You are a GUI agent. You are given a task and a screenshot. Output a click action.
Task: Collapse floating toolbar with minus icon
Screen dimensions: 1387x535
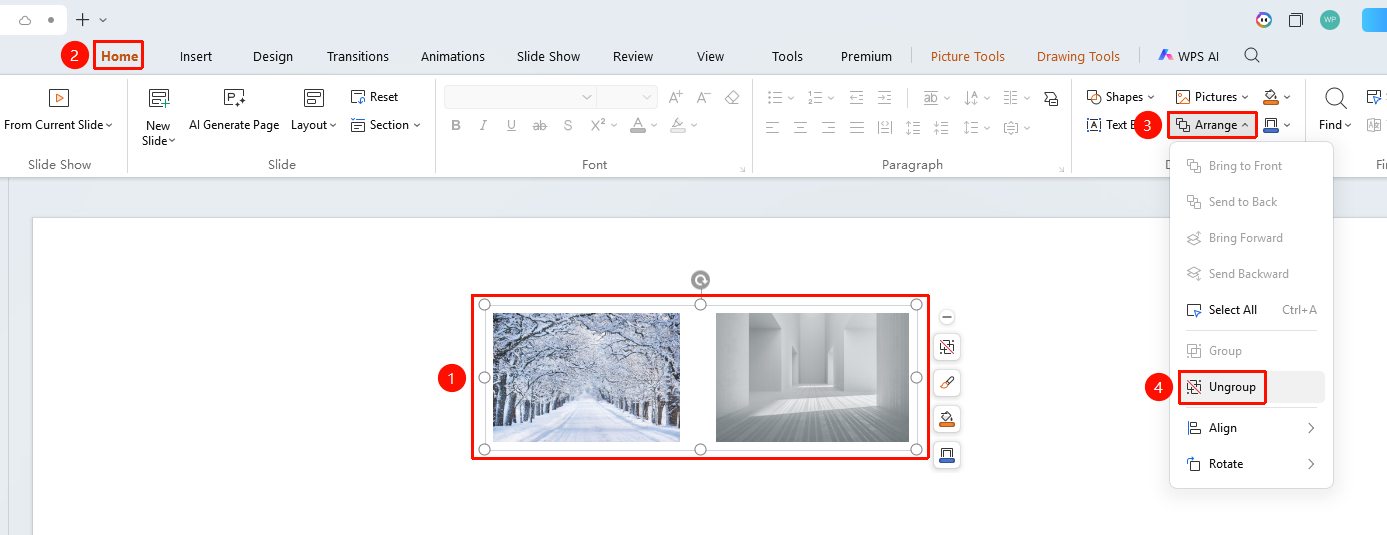pos(947,317)
